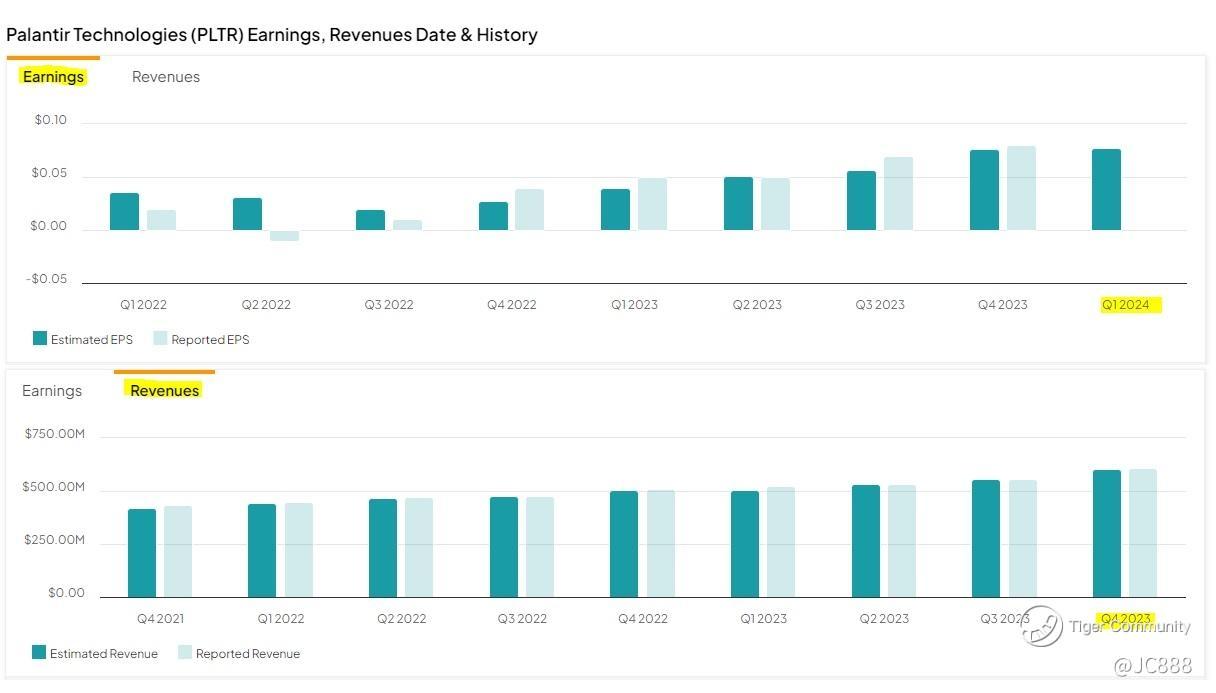This screenshot has width=1216, height=693.
Task: Click the Q4 2021 axis label
Action: (x=160, y=619)
